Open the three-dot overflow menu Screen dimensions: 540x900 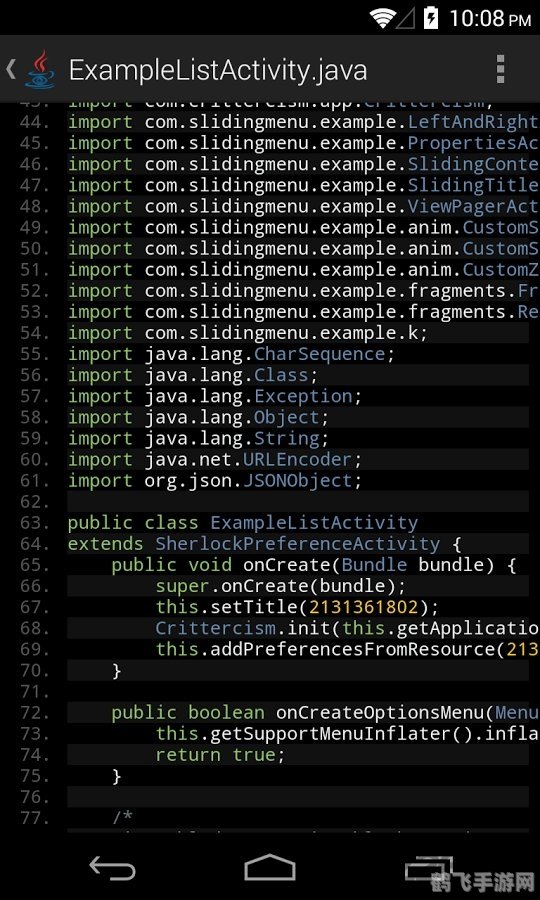[500, 69]
